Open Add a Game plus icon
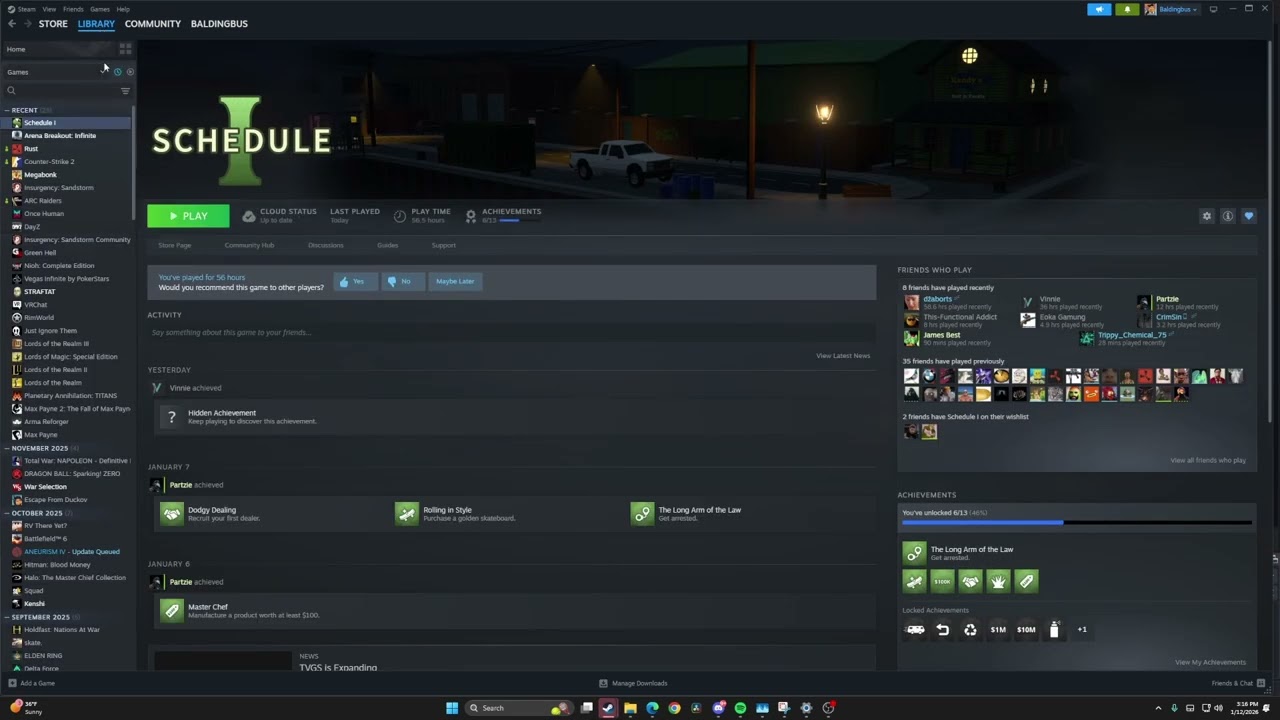This screenshot has width=1280, height=720. point(12,683)
